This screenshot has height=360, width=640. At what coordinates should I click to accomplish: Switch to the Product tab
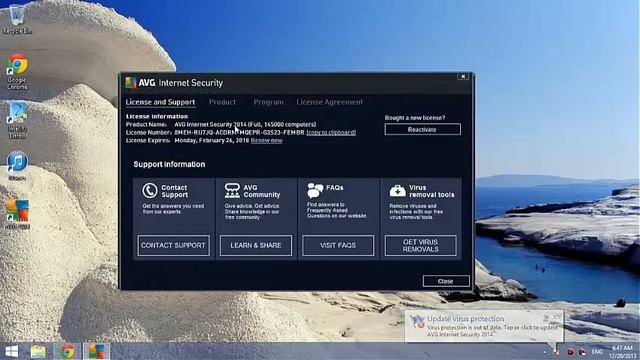point(222,102)
